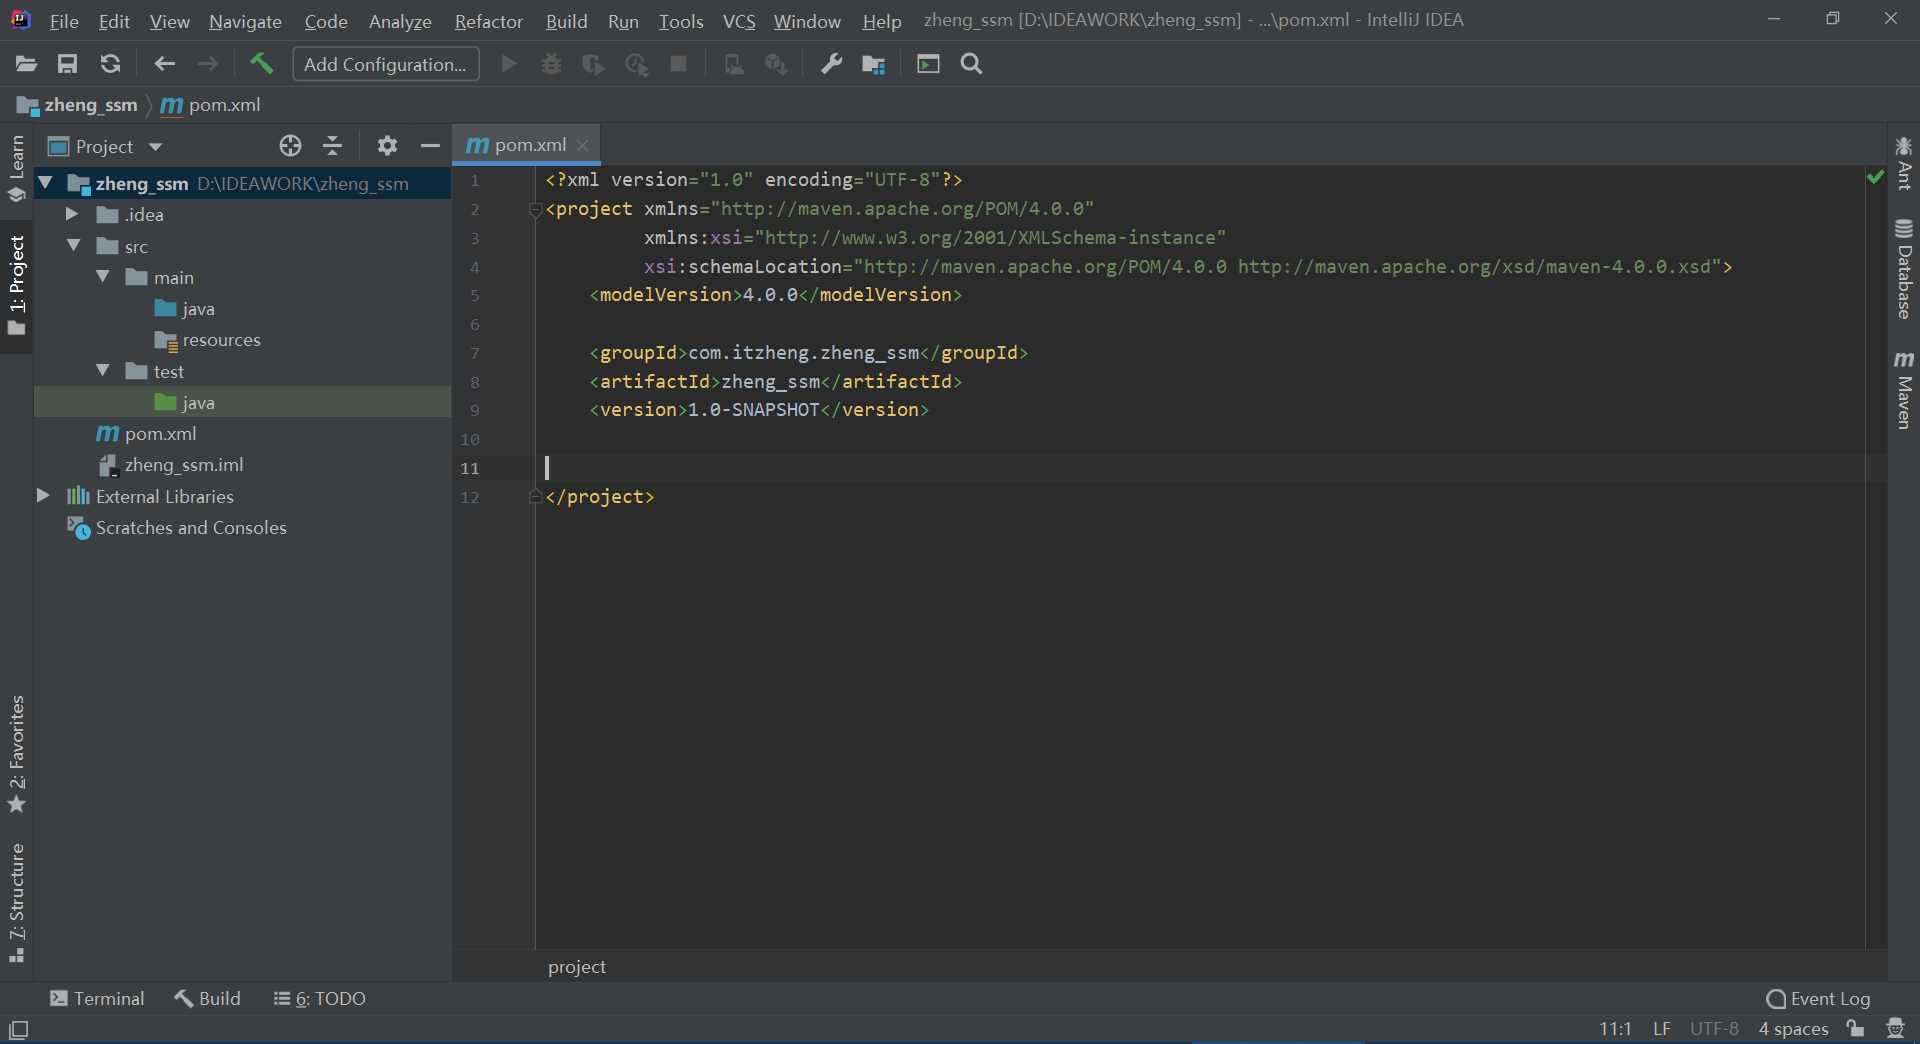Collapse the src folder
Screen dimensions: 1920x1044
tap(73, 245)
